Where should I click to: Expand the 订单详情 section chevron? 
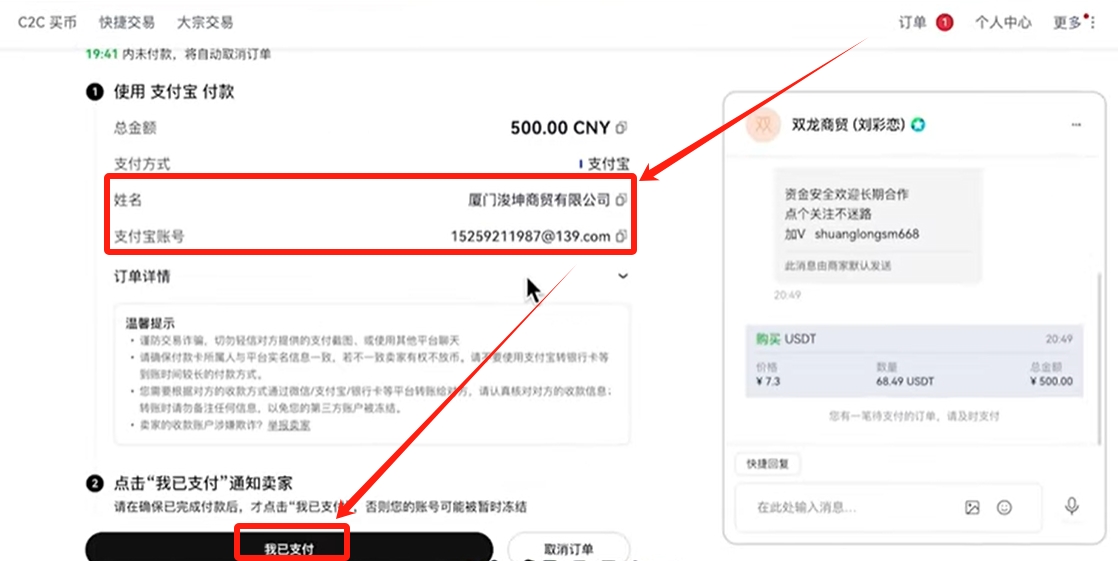pos(623,276)
